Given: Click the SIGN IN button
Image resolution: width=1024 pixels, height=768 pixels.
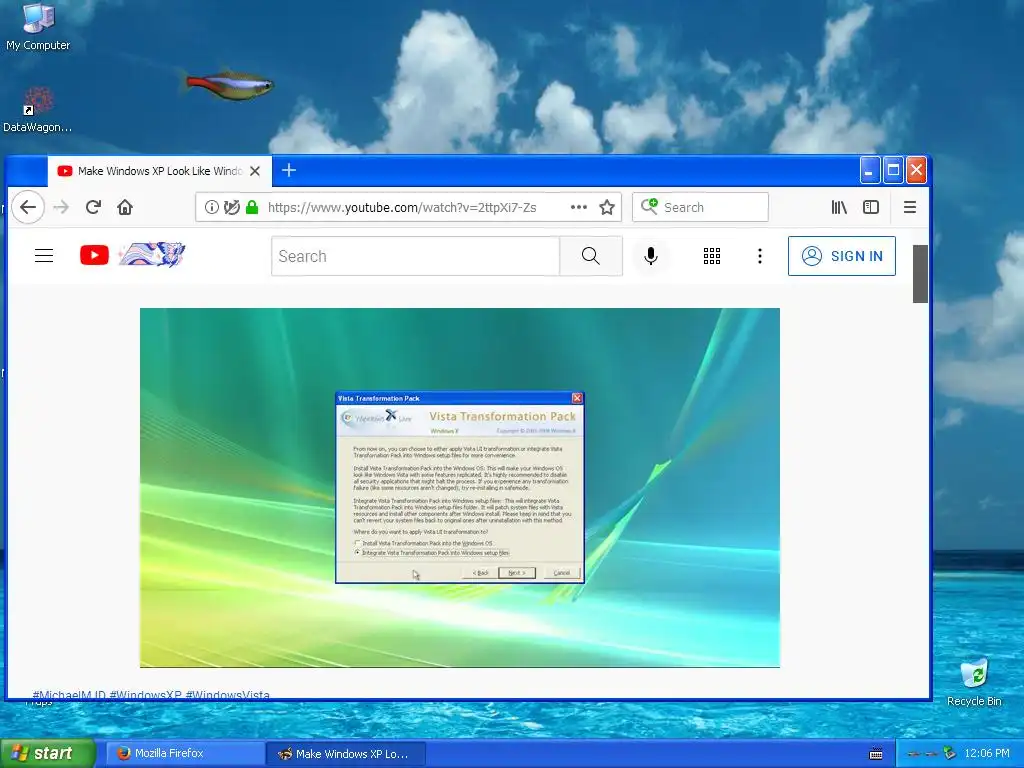Looking at the screenshot, I should pyautogui.click(x=842, y=256).
